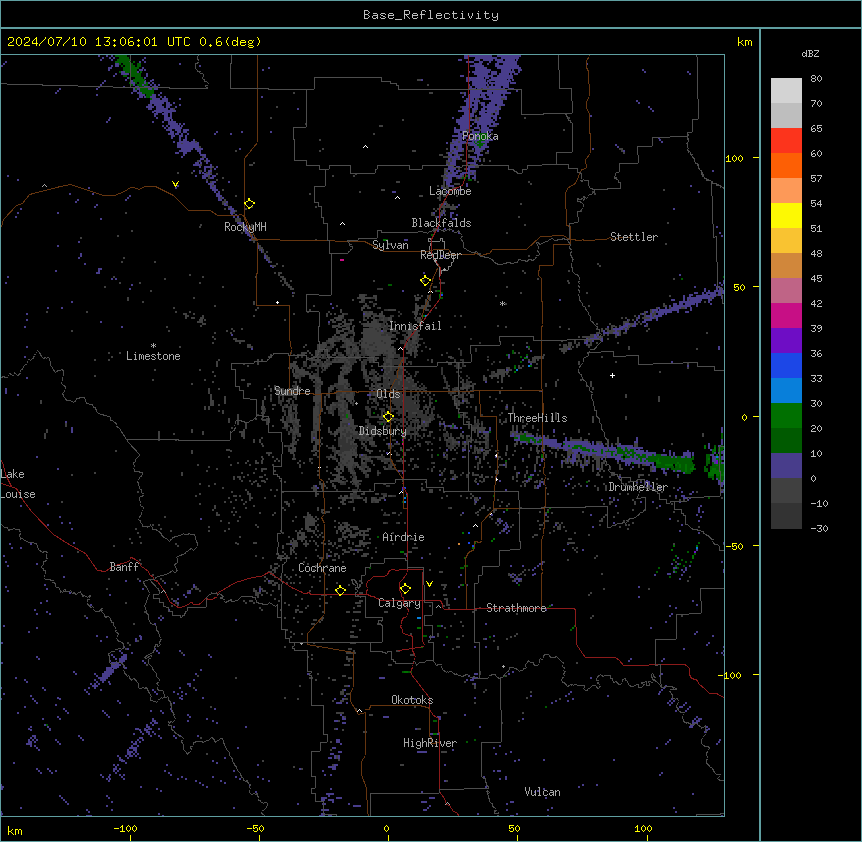The height and width of the screenshot is (842, 862).
Task: Click the Innisfail label
Action: (415, 326)
